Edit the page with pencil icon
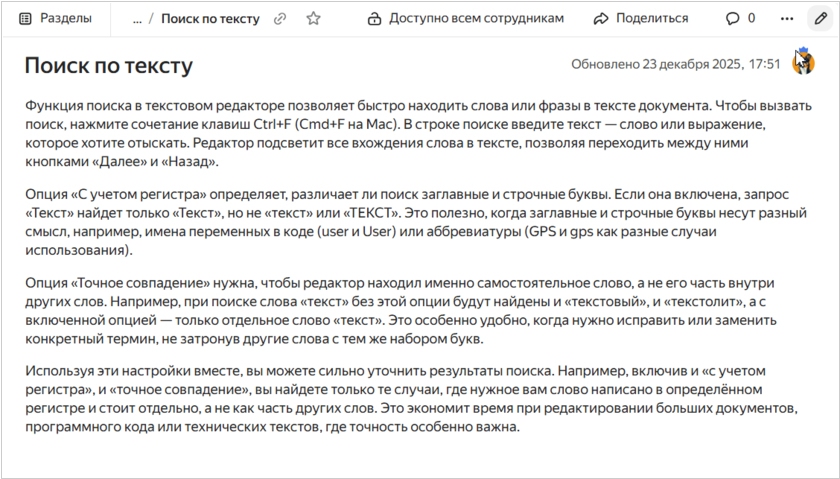Viewport: 840px width, 479px height. tap(821, 18)
